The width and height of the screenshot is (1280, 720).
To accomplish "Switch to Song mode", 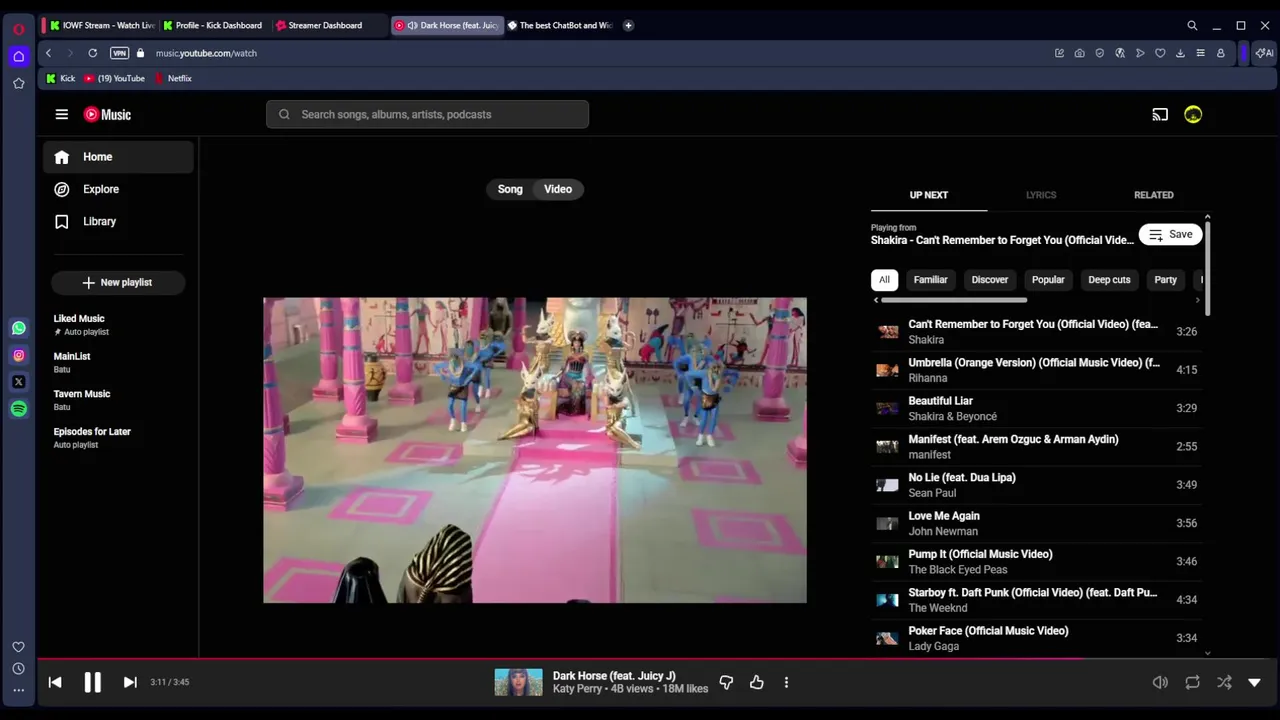I will 510,189.
